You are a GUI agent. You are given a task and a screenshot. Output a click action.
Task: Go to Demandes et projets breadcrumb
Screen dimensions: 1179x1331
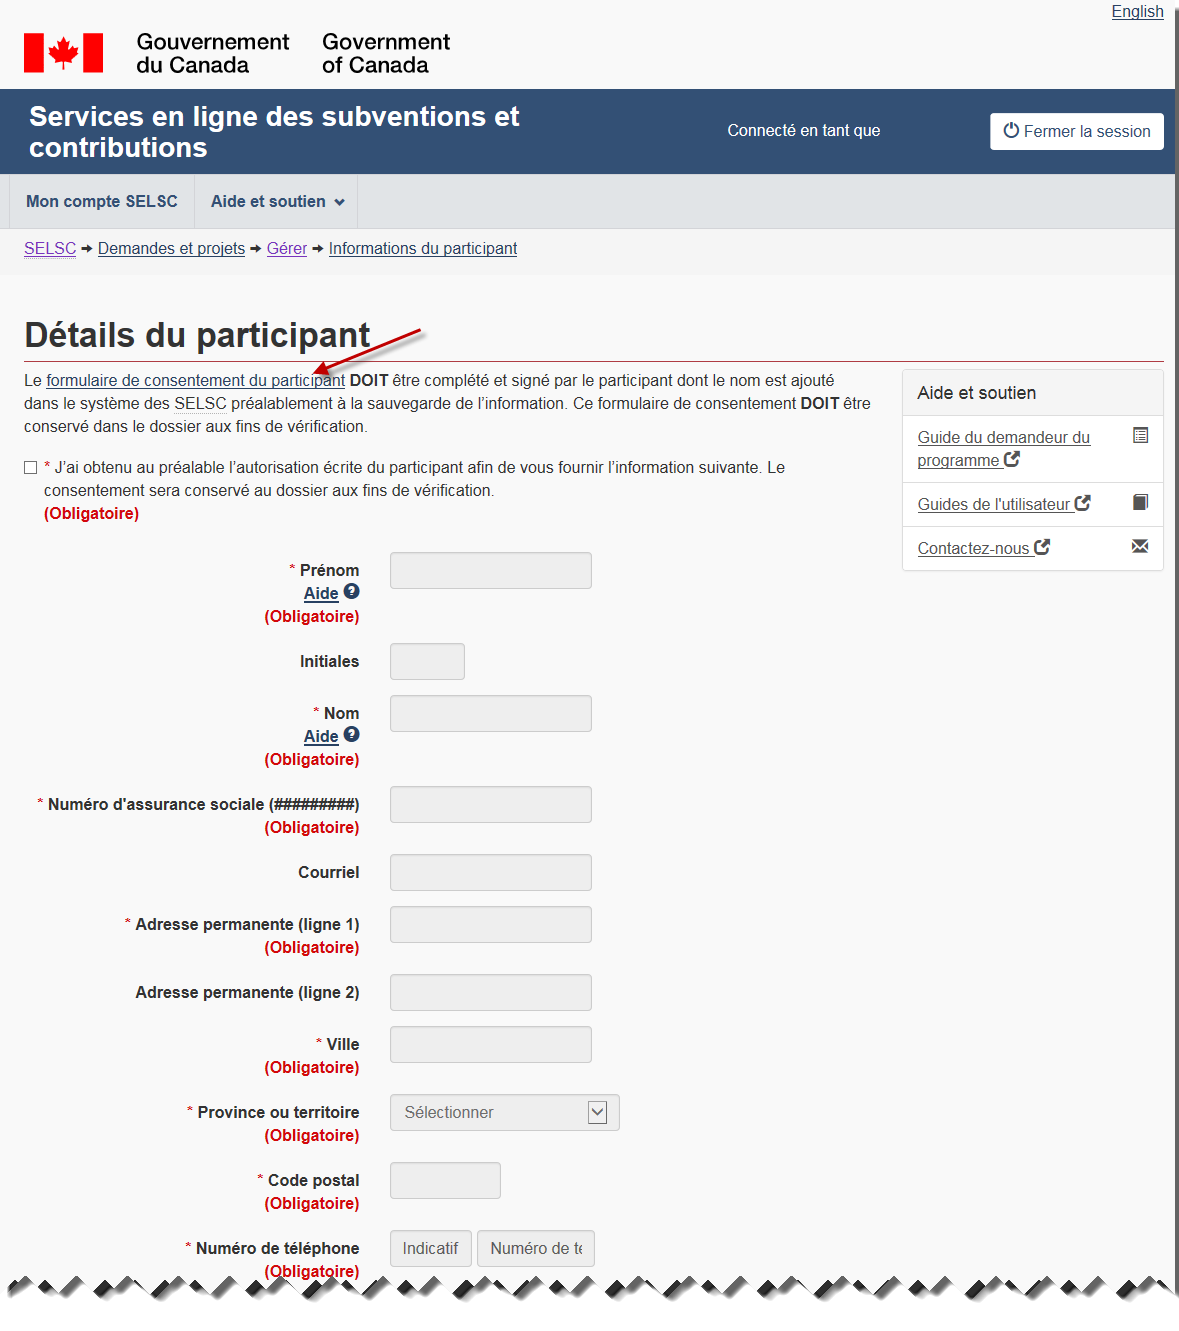click(x=171, y=249)
